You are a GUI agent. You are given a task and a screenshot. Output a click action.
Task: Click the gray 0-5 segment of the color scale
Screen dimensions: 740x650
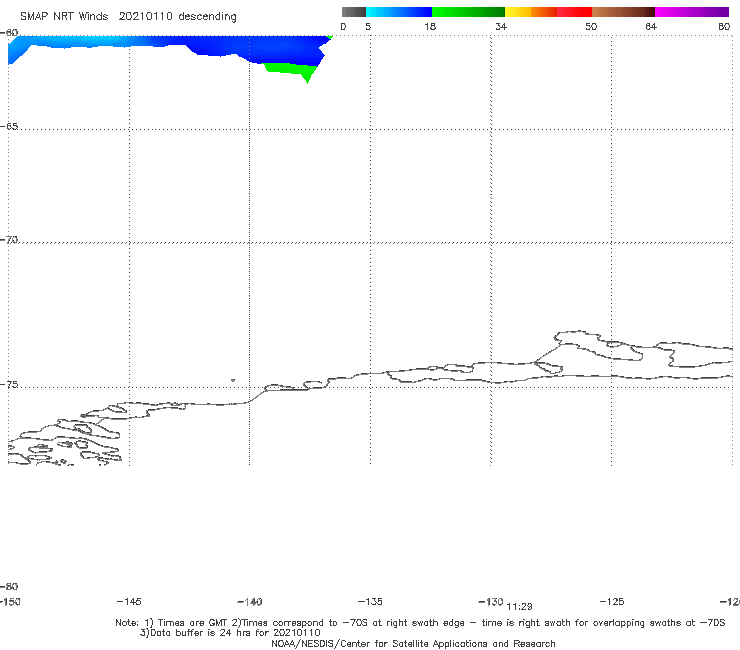pos(353,12)
